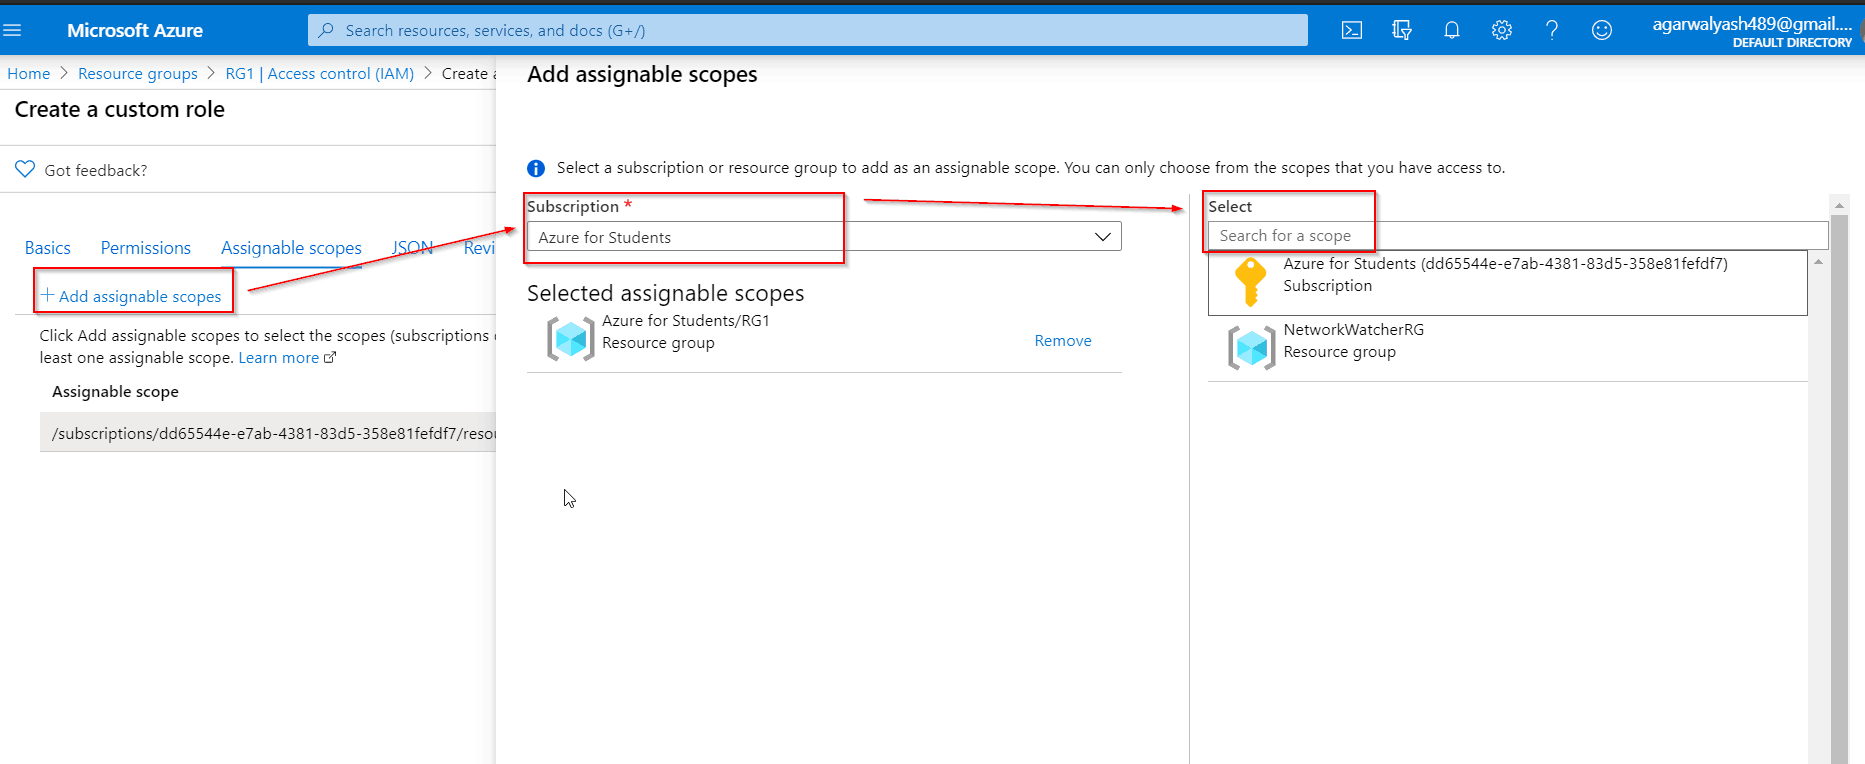The image size is (1865, 764).
Task: Open the portal settings gear
Action: click(1501, 30)
